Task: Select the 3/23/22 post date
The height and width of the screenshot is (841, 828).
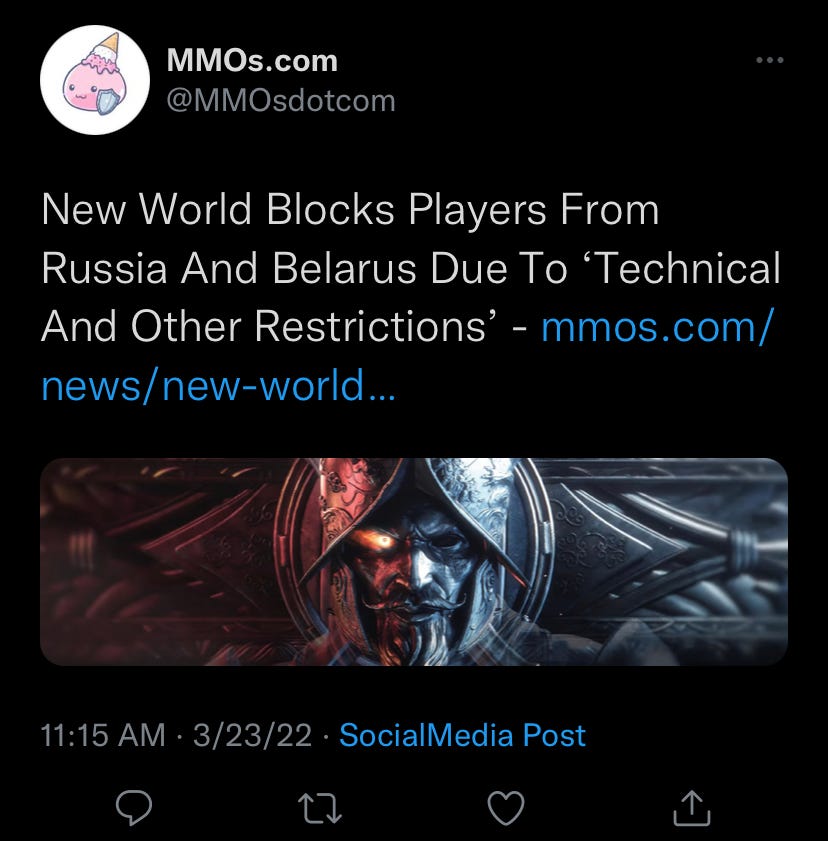Action: (x=252, y=735)
